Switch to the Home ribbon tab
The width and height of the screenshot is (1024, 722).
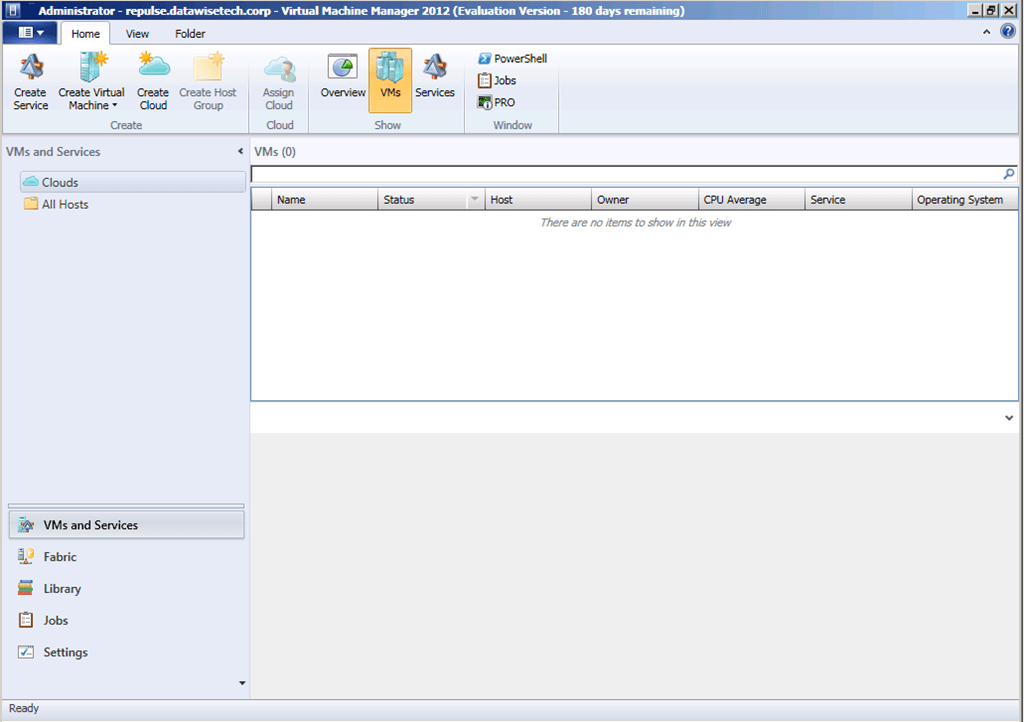86,33
